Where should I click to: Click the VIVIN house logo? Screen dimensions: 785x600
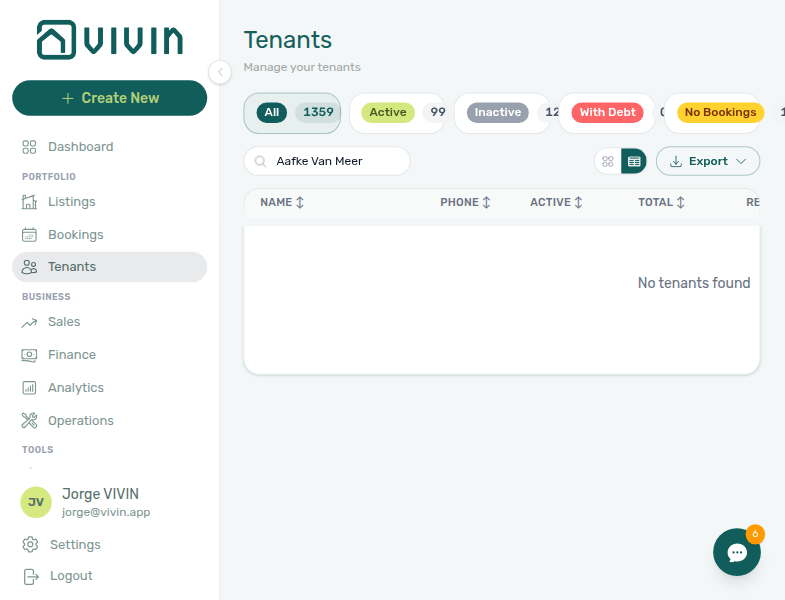pyautogui.click(x=56, y=40)
